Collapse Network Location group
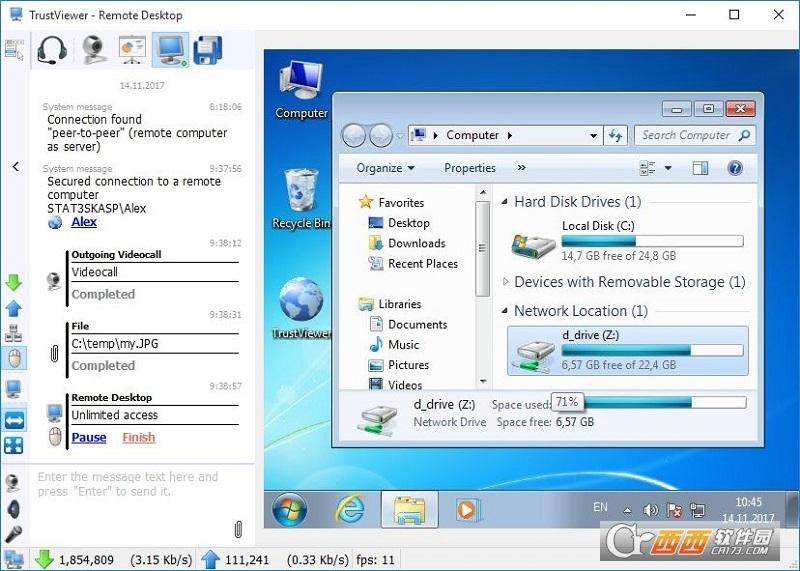800x571 pixels. pos(505,311)
